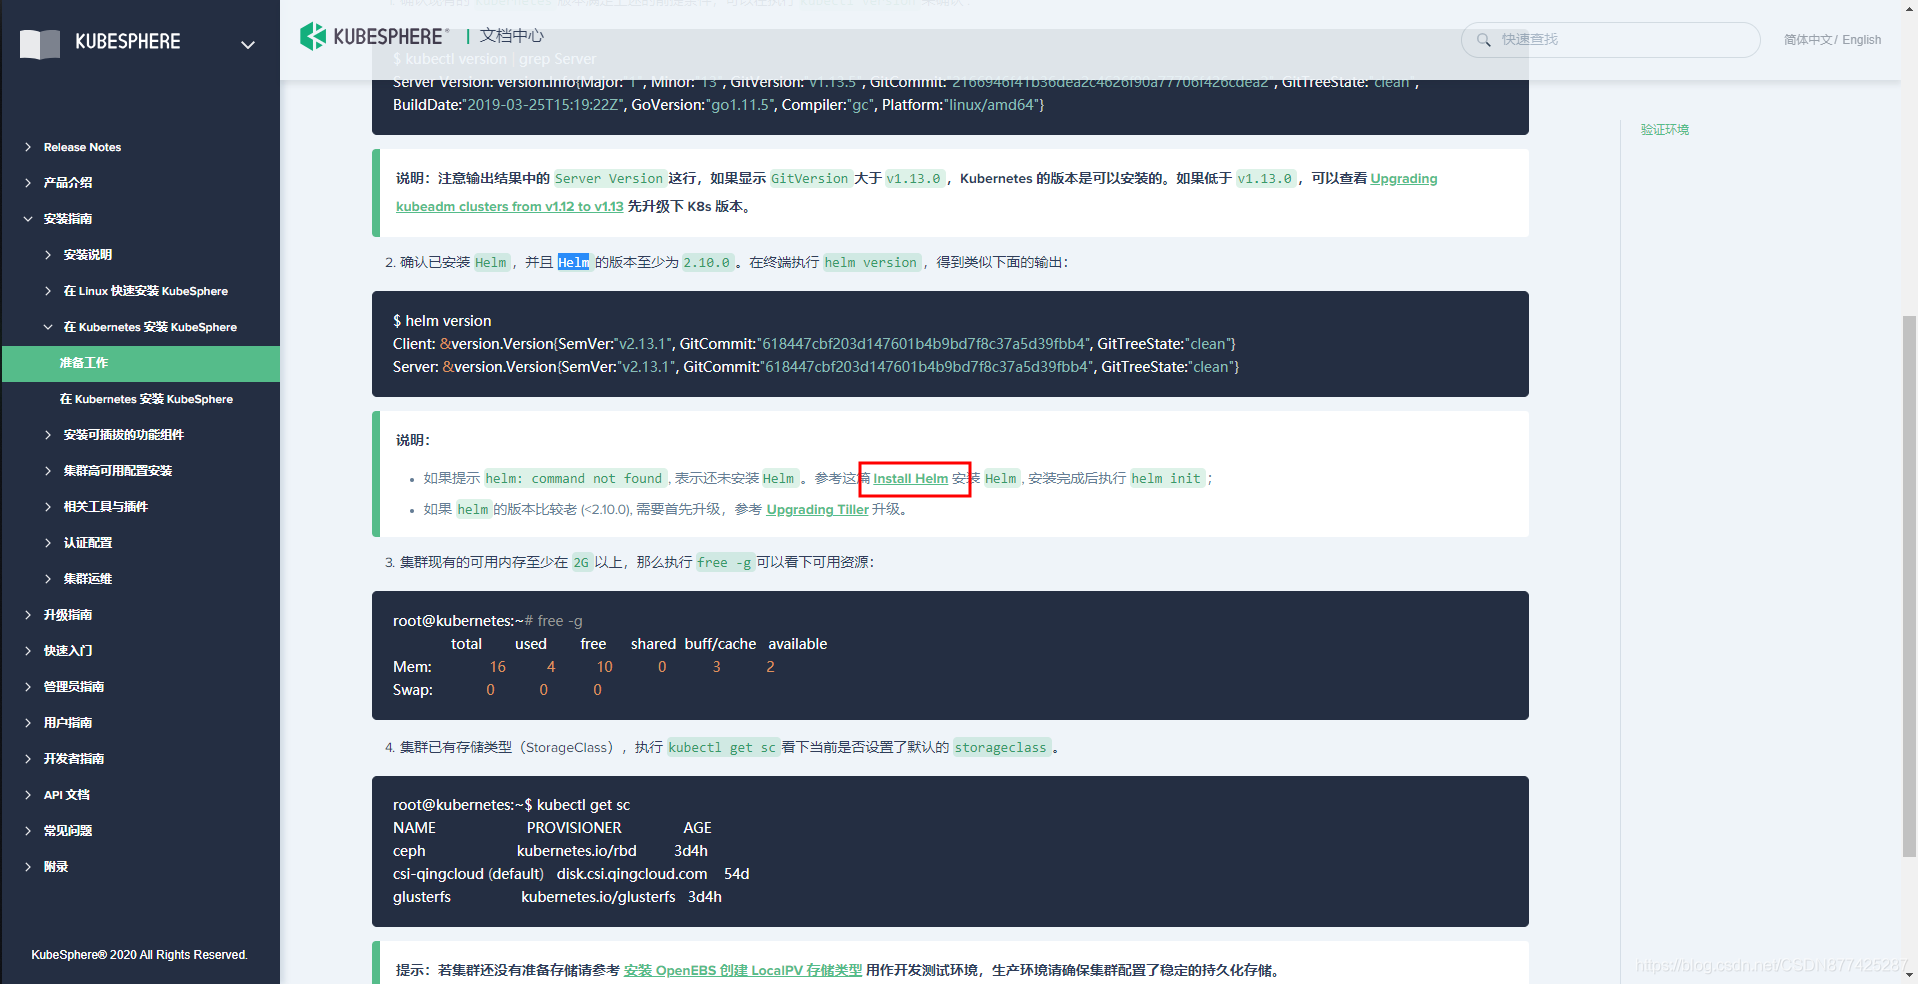The image size is (1918, 984).
Task: Expand the 用户指南 chevron
Action: point(28,723)
